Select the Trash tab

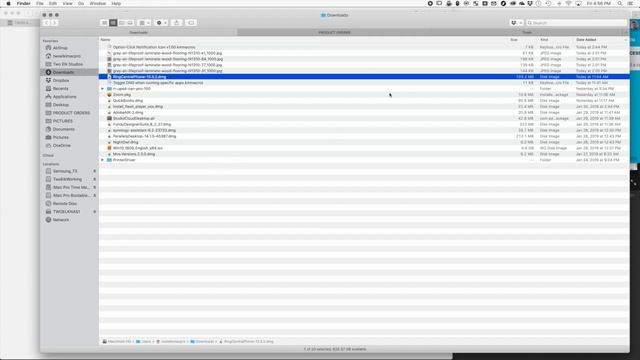(x=527, y=32)
